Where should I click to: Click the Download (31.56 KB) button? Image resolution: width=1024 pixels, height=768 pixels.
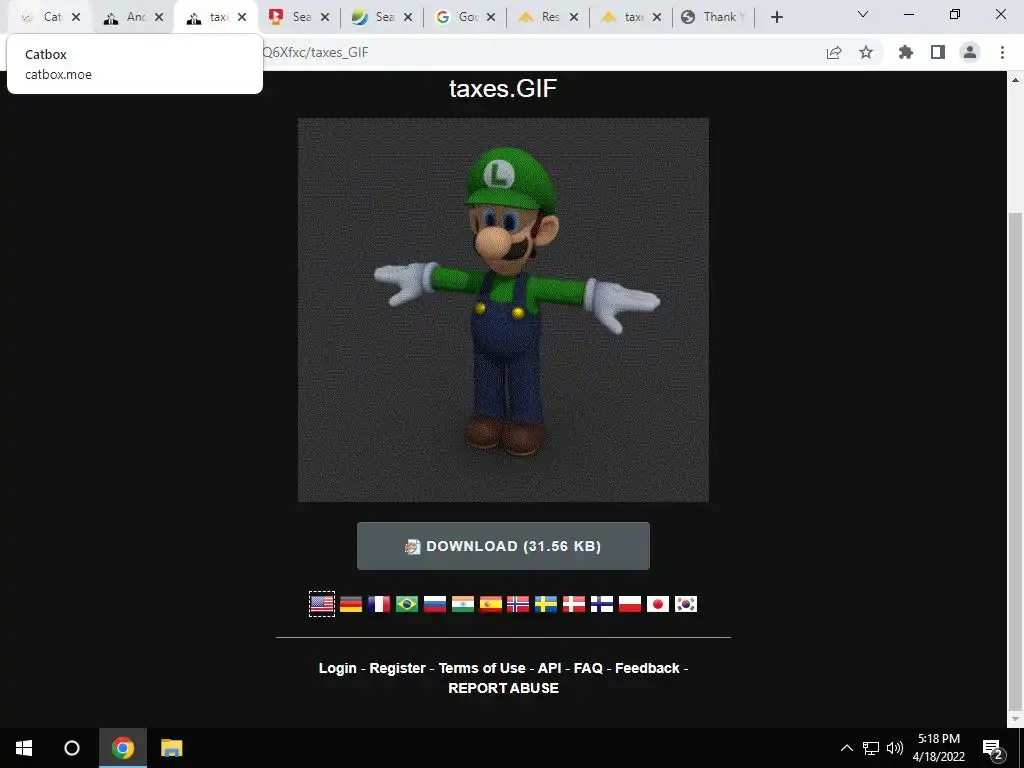504,546
